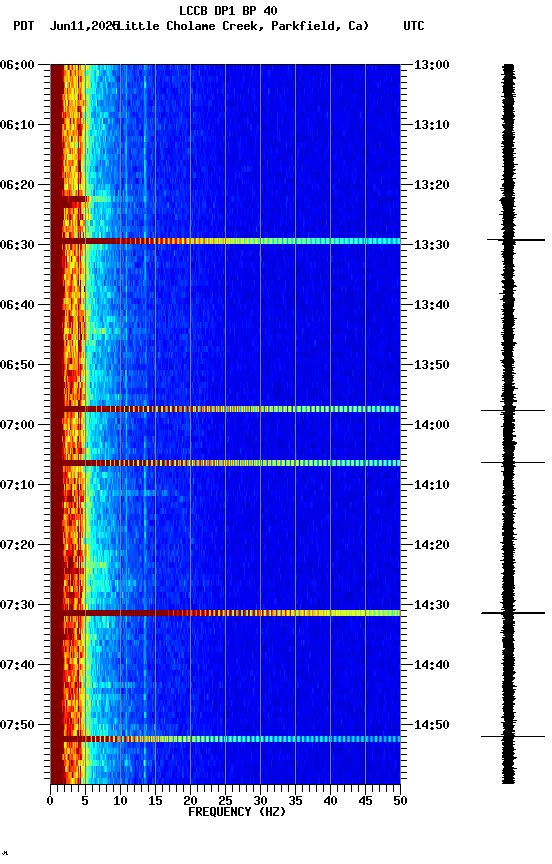This screenshot has height=864, width=552.
Task: Click the 25 Hz frequency axis tick label
Action: 225,801
